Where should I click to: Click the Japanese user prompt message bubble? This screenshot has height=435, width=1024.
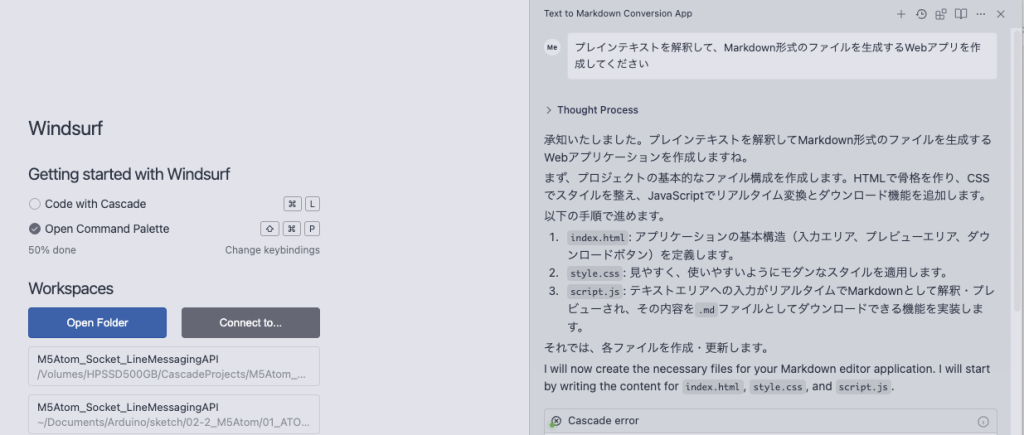[782, 56]
